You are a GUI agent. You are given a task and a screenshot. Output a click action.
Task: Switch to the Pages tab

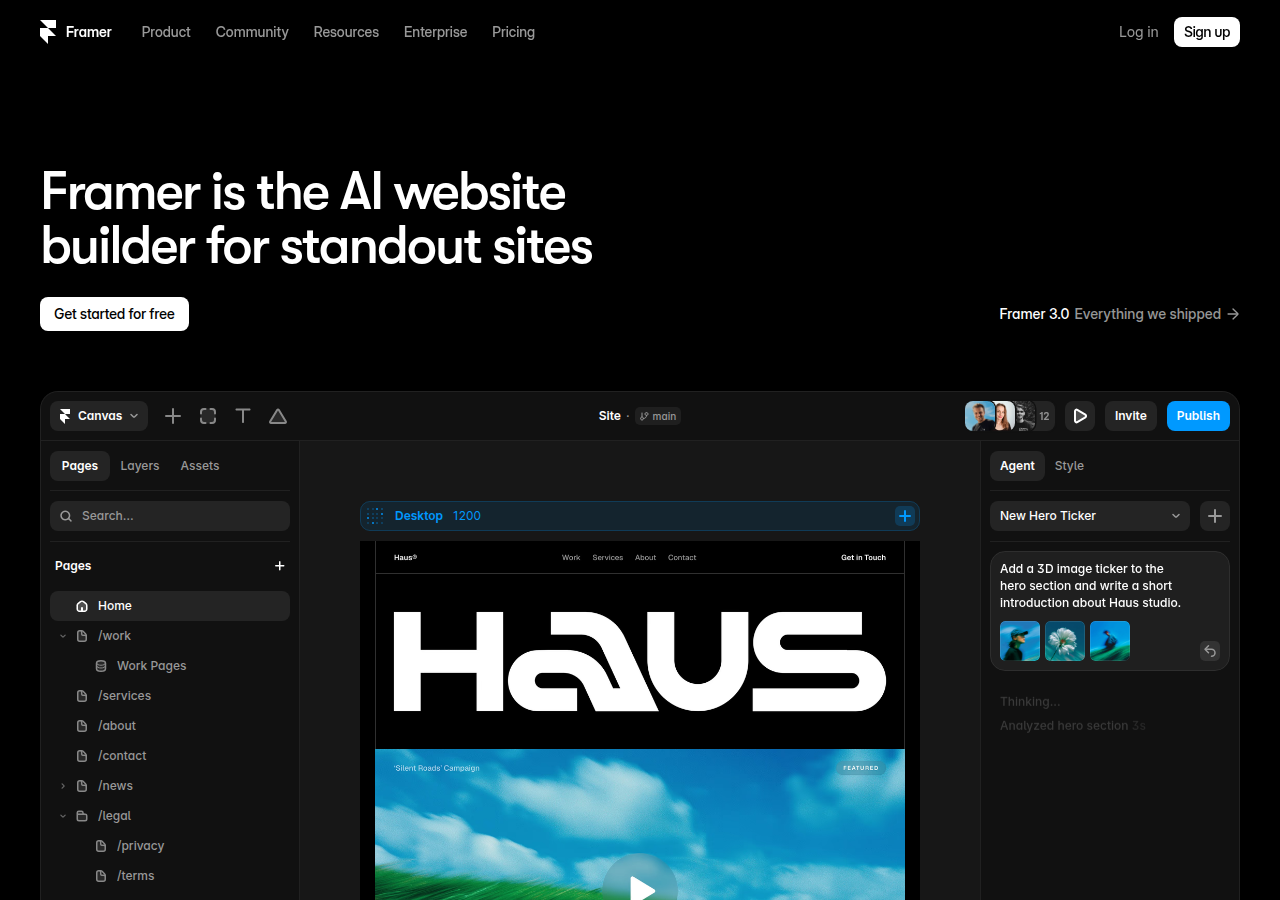coord(80,466)
